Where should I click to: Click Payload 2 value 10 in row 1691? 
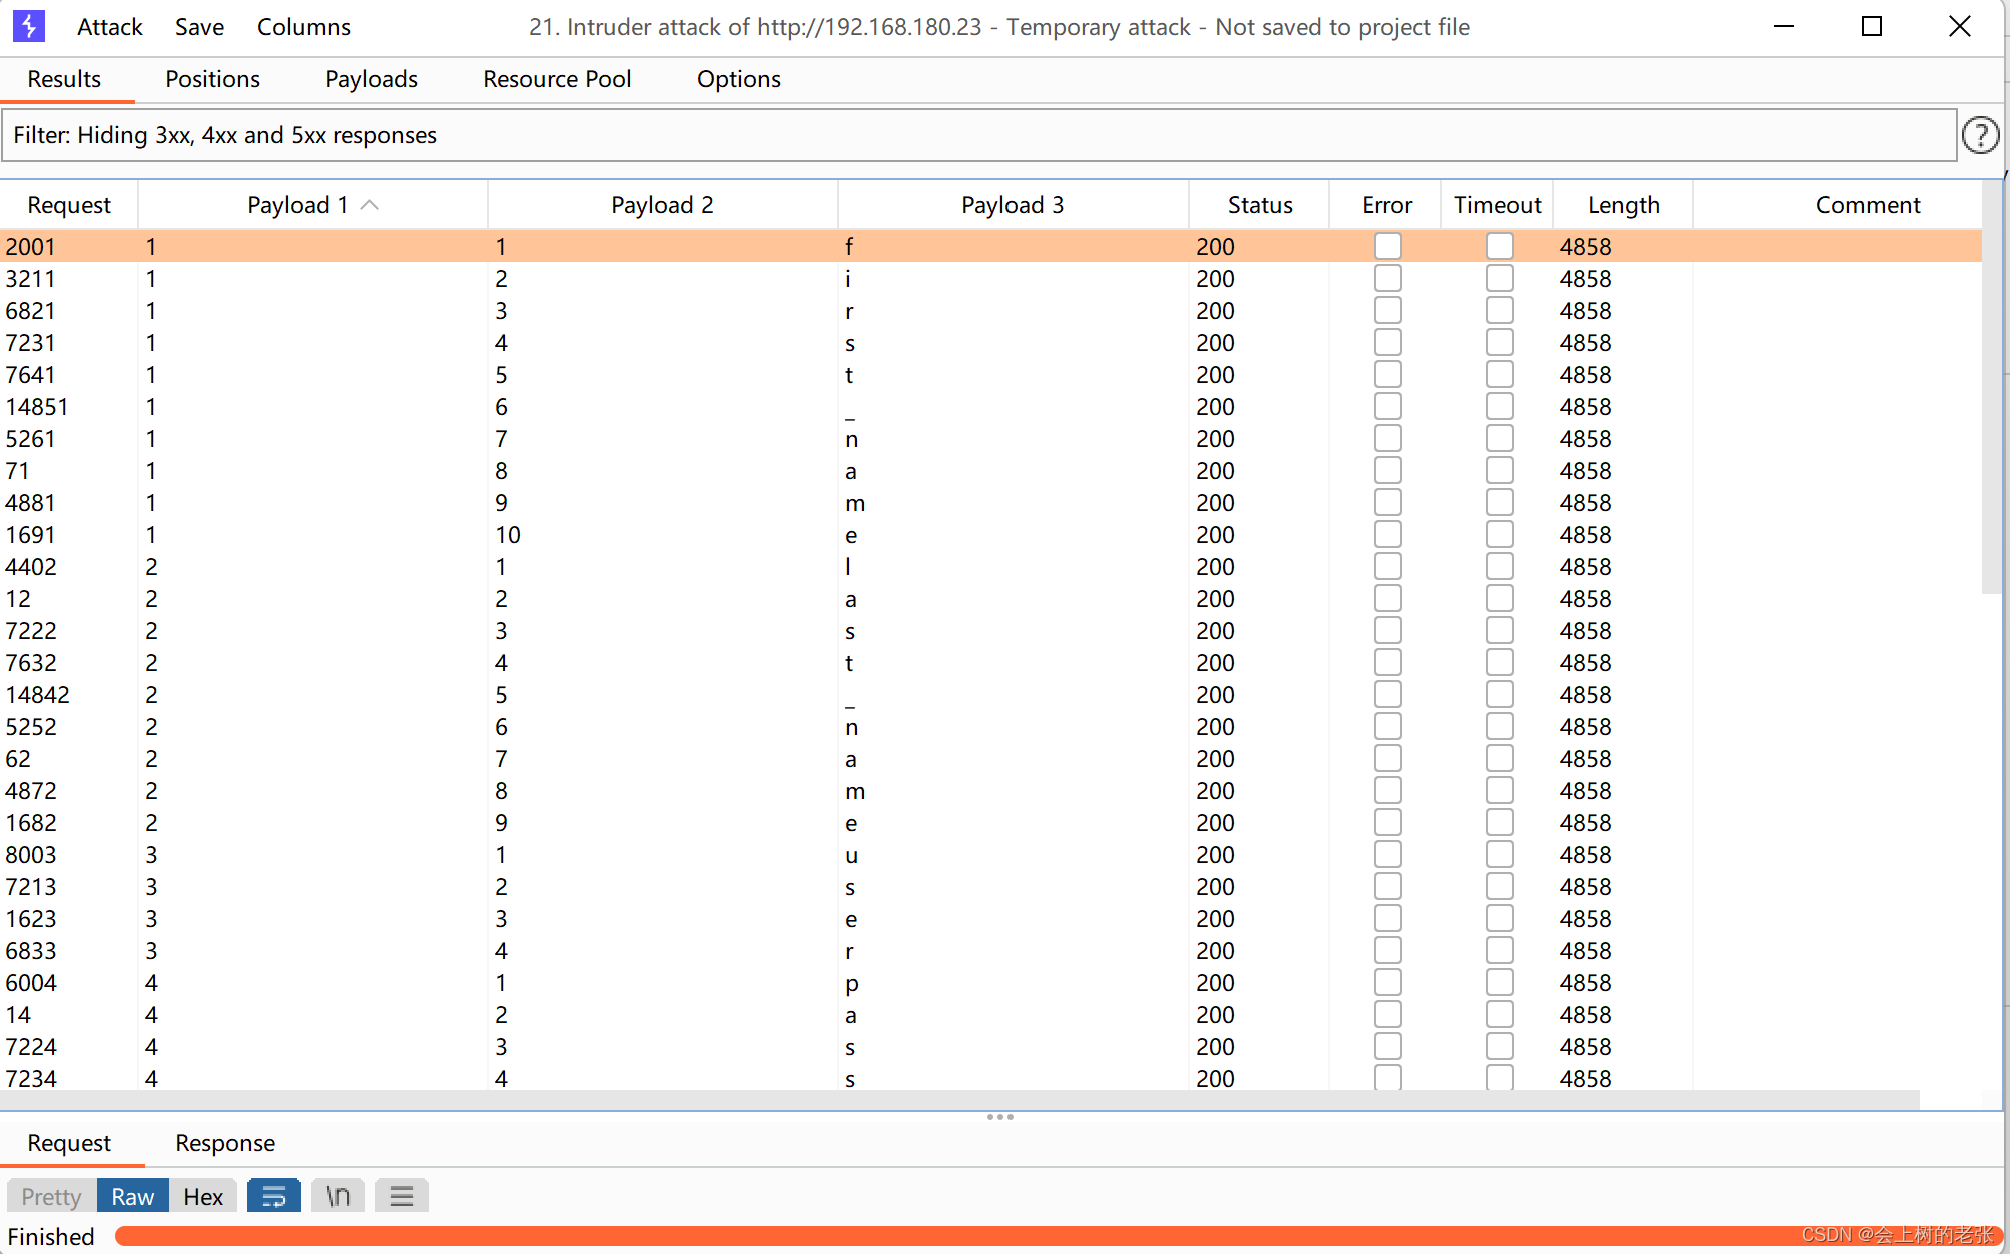pos(508,535)
